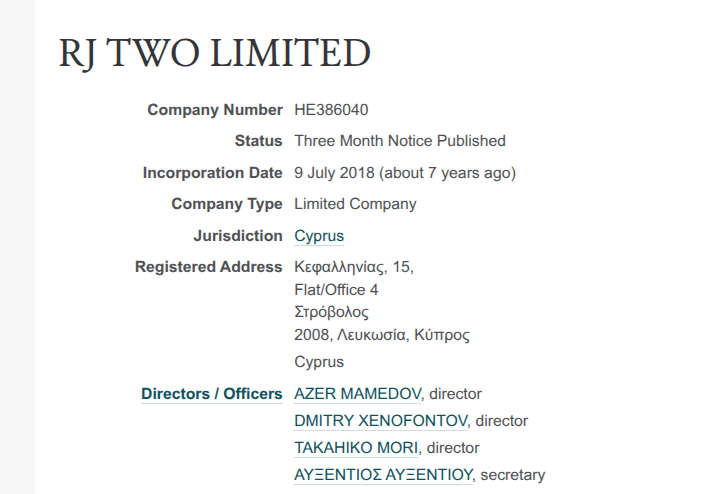Screen dimensions: 724x494
Task: Follow the DMITRY XENOFONTOV director link
Action: click(382, 421)
